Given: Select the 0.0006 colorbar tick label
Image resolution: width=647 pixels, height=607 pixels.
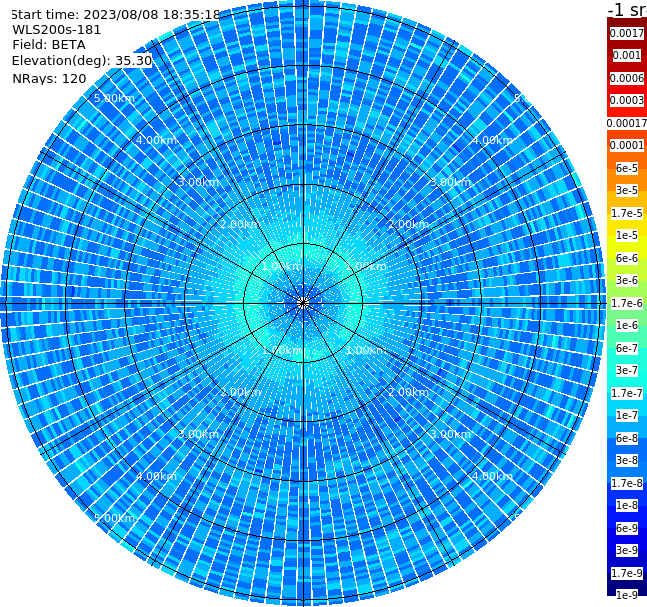Looking at the screenshot, I should click(x=627, y=78).
